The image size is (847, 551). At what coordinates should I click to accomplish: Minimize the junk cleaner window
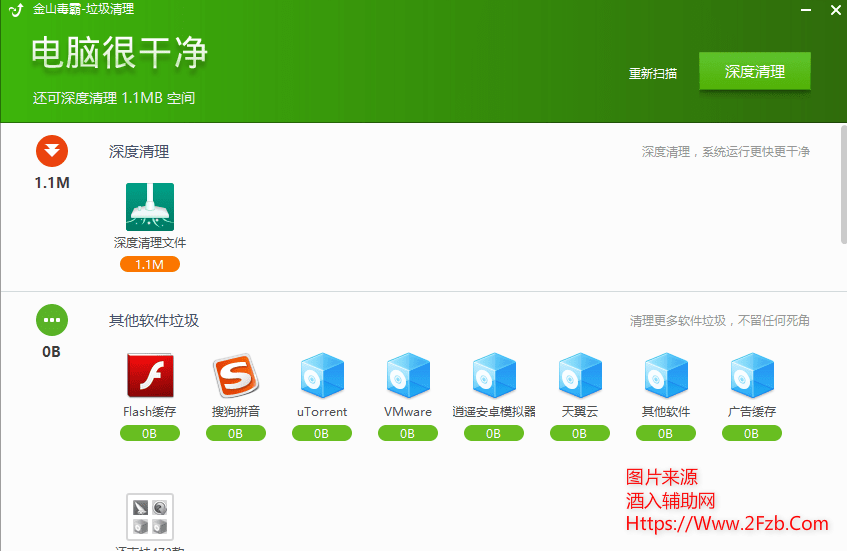coord(807,9)
